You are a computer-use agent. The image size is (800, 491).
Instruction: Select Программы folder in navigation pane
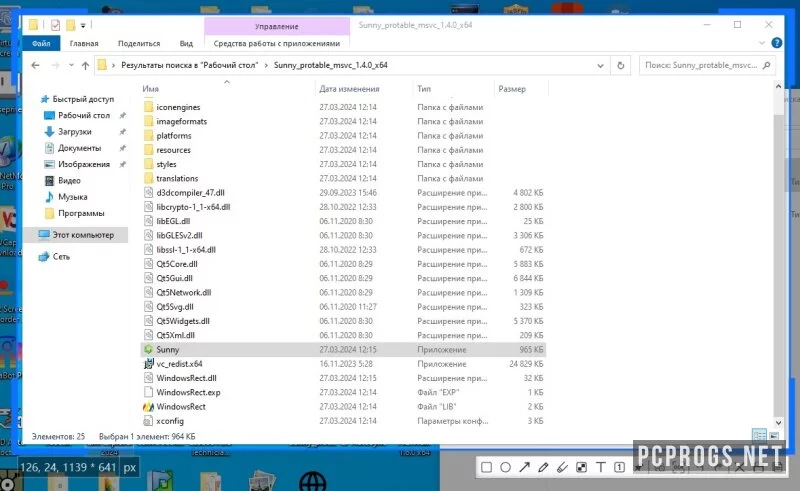pos(81,213)
